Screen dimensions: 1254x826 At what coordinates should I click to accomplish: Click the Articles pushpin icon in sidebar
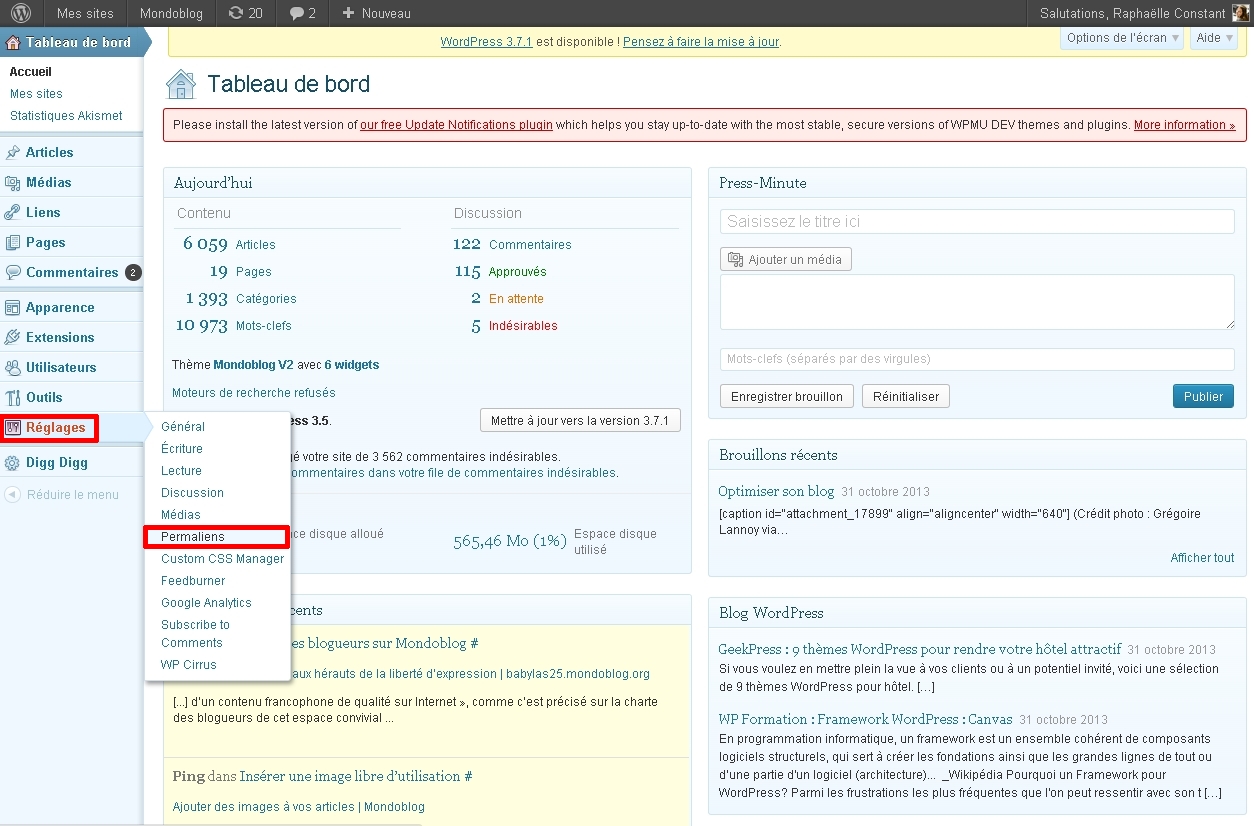[13, 153]
